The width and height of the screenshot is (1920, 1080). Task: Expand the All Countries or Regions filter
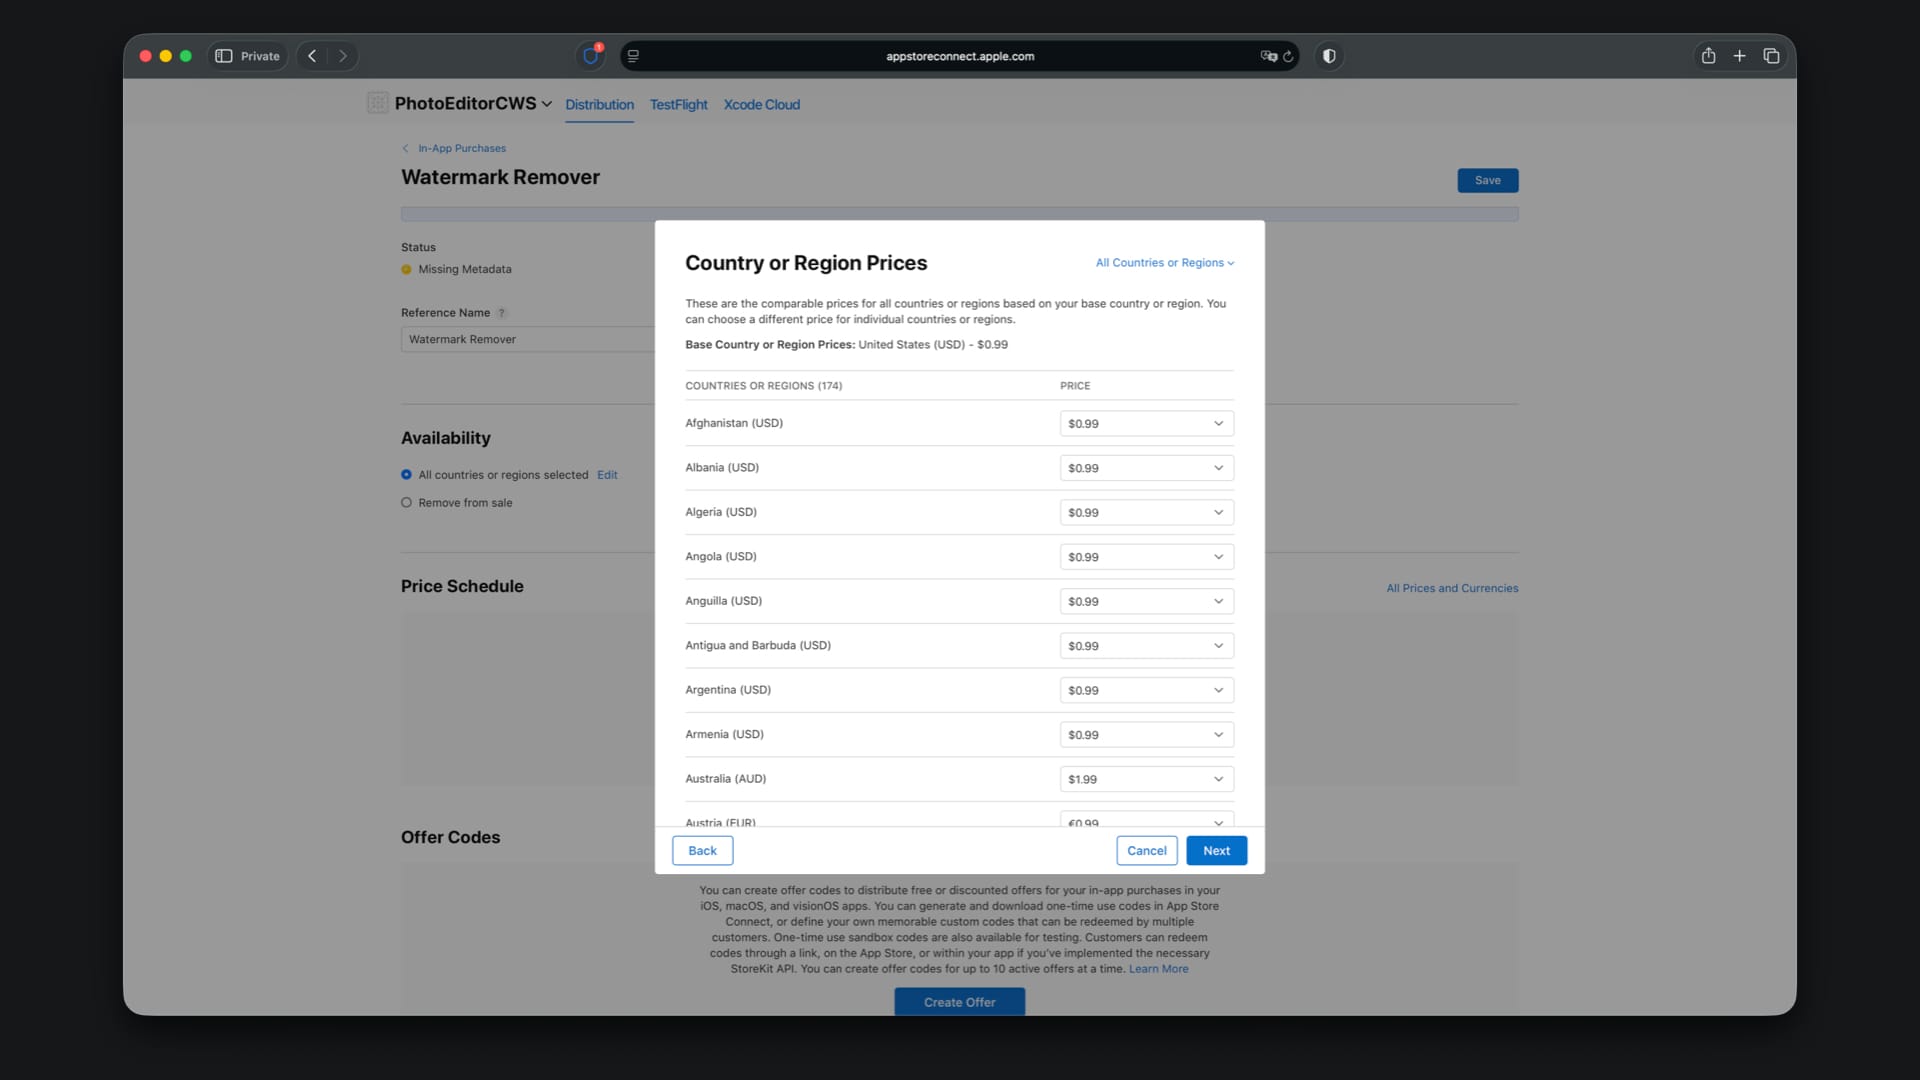click(x=1164, y=263)
